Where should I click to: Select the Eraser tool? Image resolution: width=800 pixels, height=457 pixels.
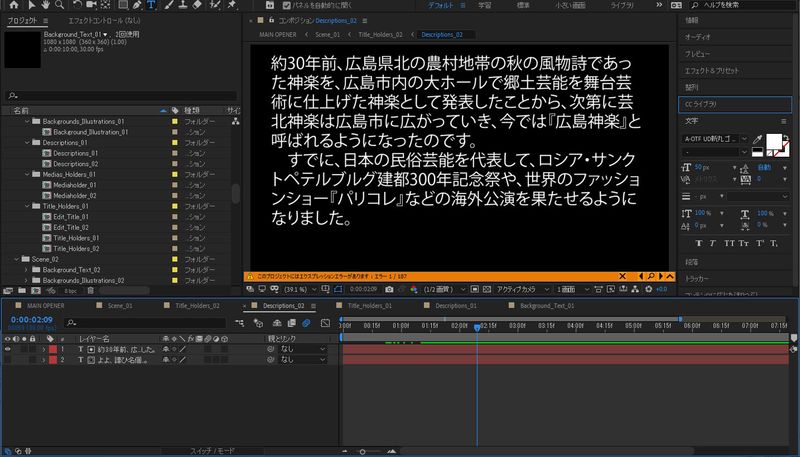click(199, 5)
